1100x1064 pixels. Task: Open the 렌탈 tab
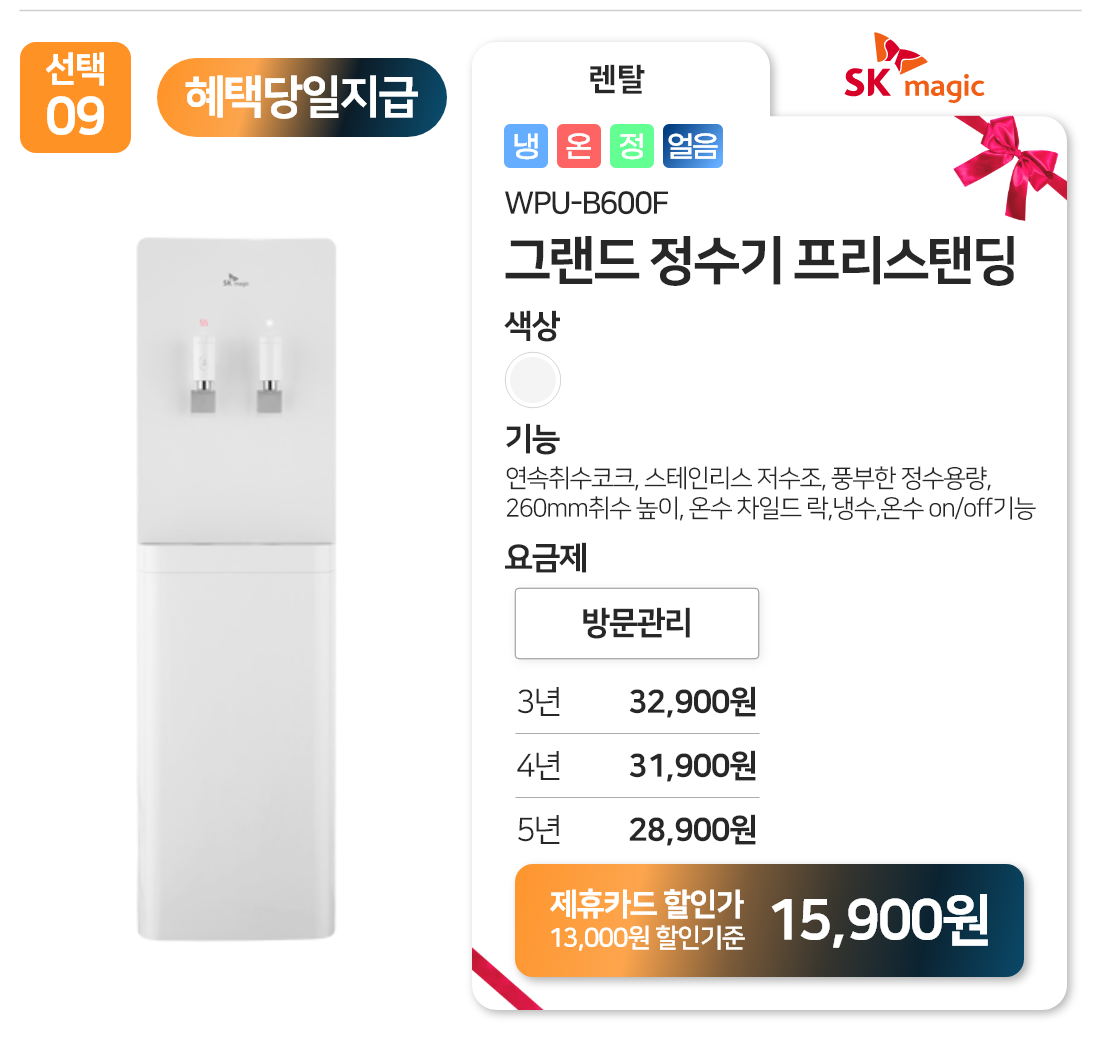617,81
